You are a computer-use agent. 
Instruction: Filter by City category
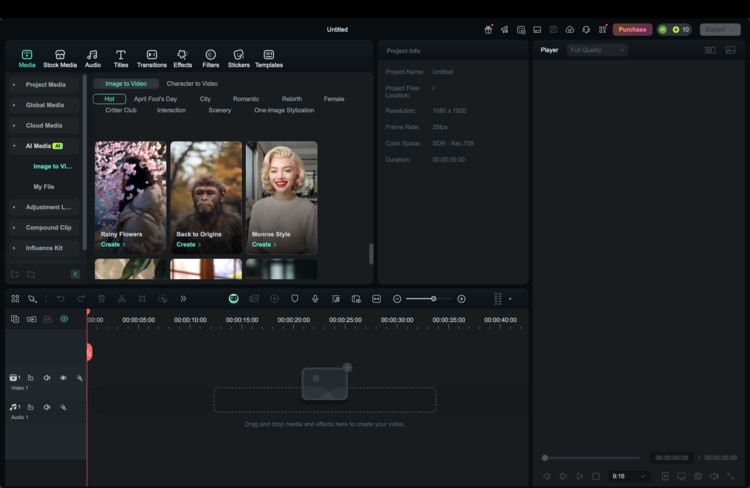[205, 99]
